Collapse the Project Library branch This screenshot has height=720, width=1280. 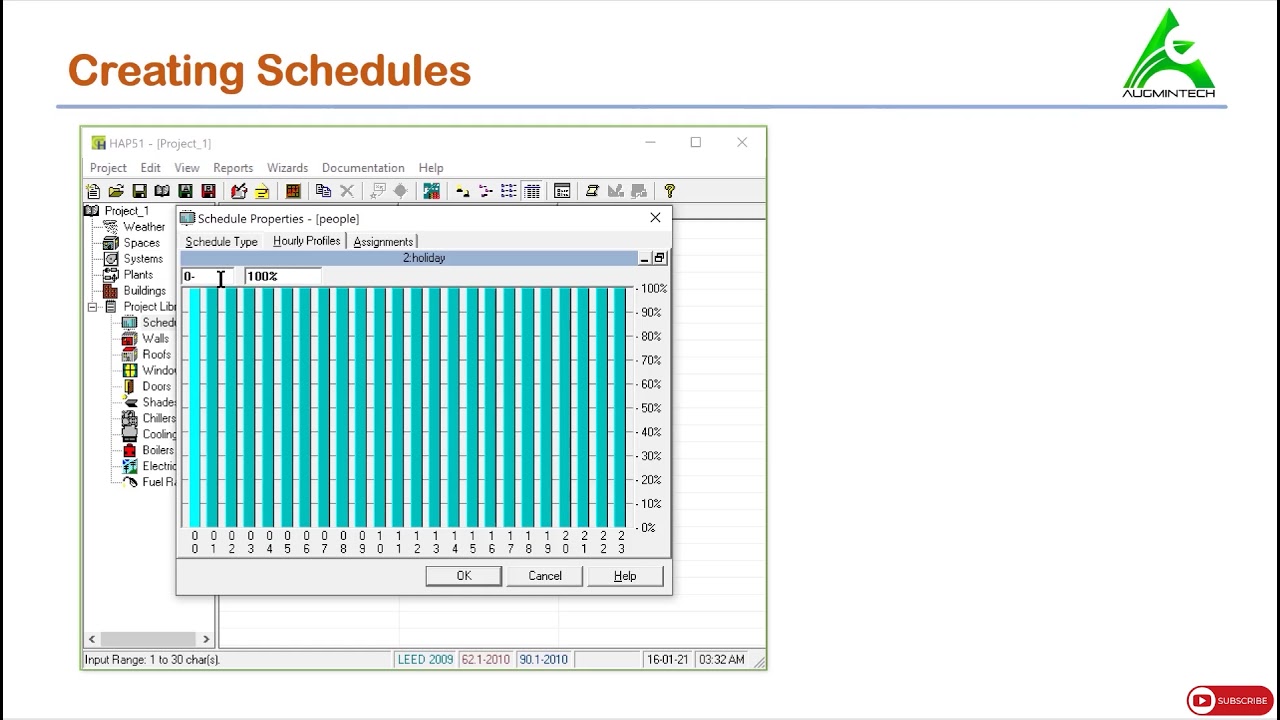click(x=92, y=306)
